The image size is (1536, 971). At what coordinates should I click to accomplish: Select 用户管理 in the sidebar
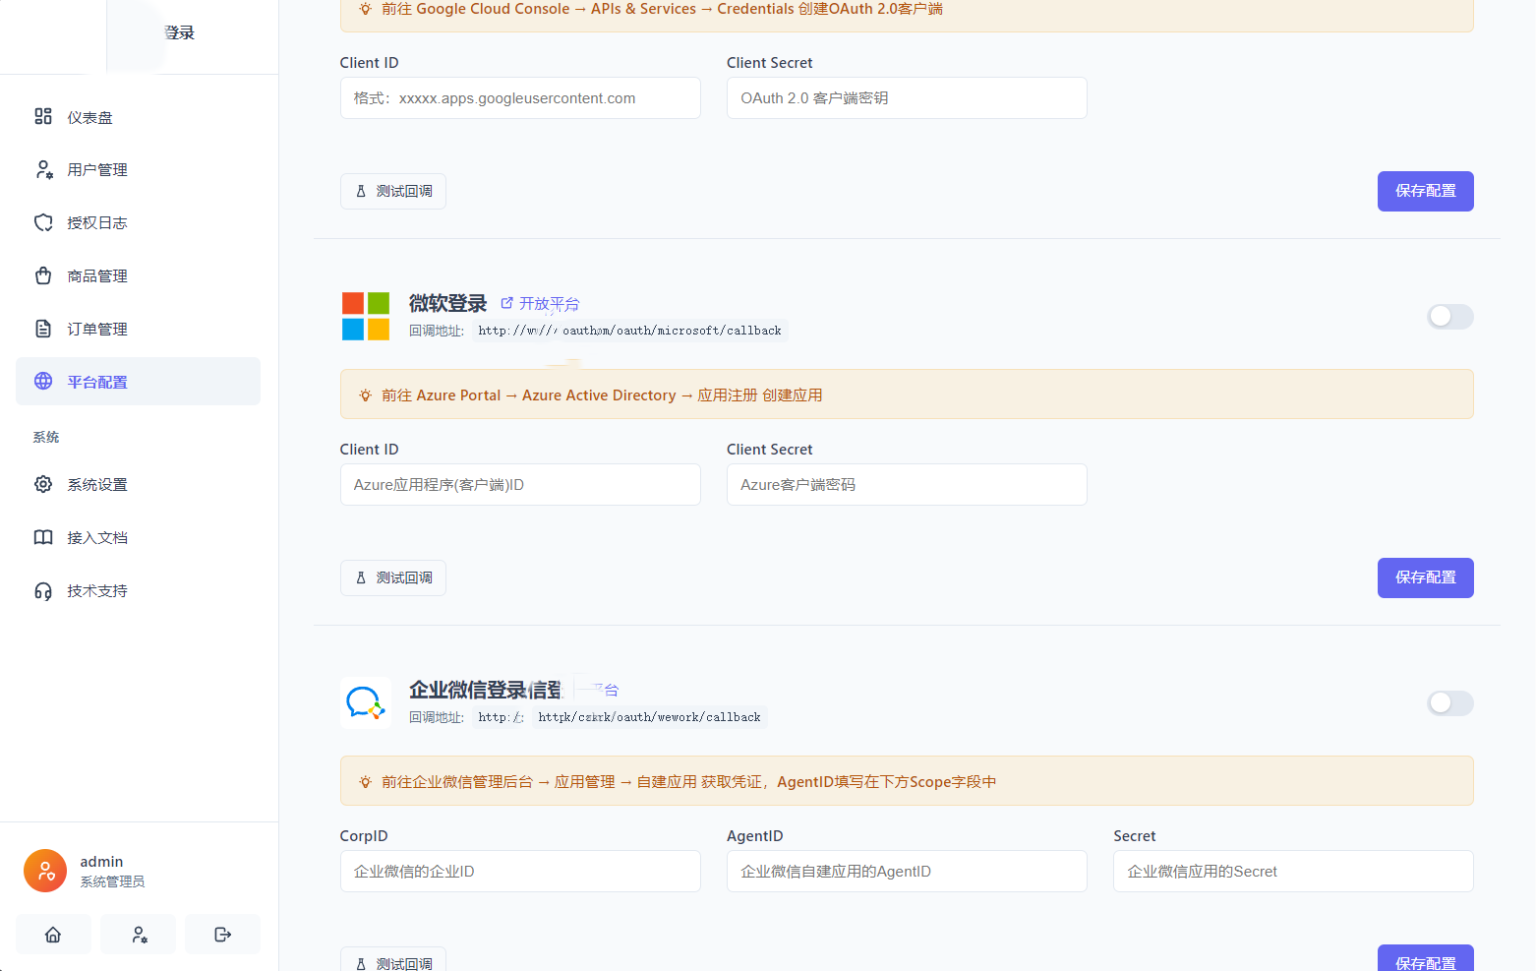click(x=97, y=169)
